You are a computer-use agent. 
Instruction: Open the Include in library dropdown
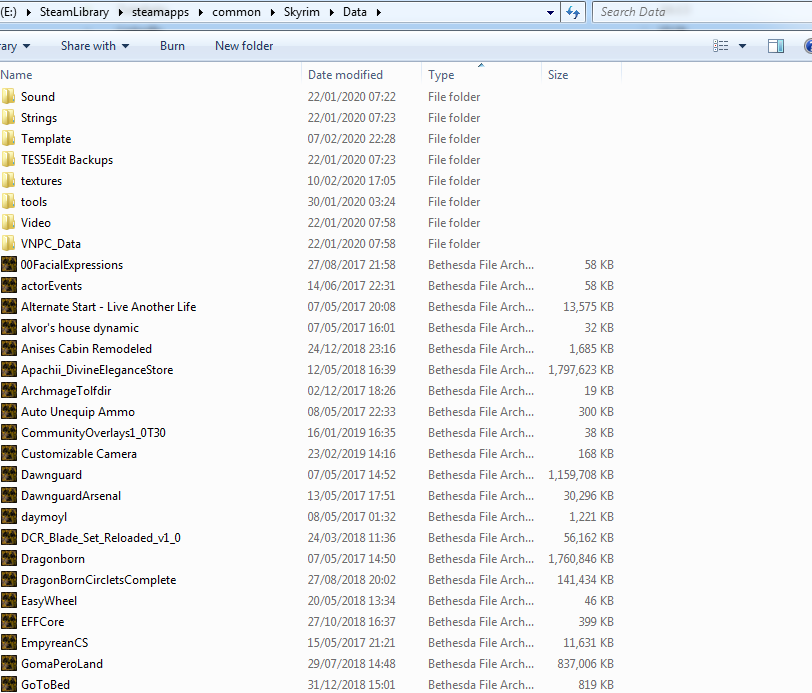tap(16, 46)
